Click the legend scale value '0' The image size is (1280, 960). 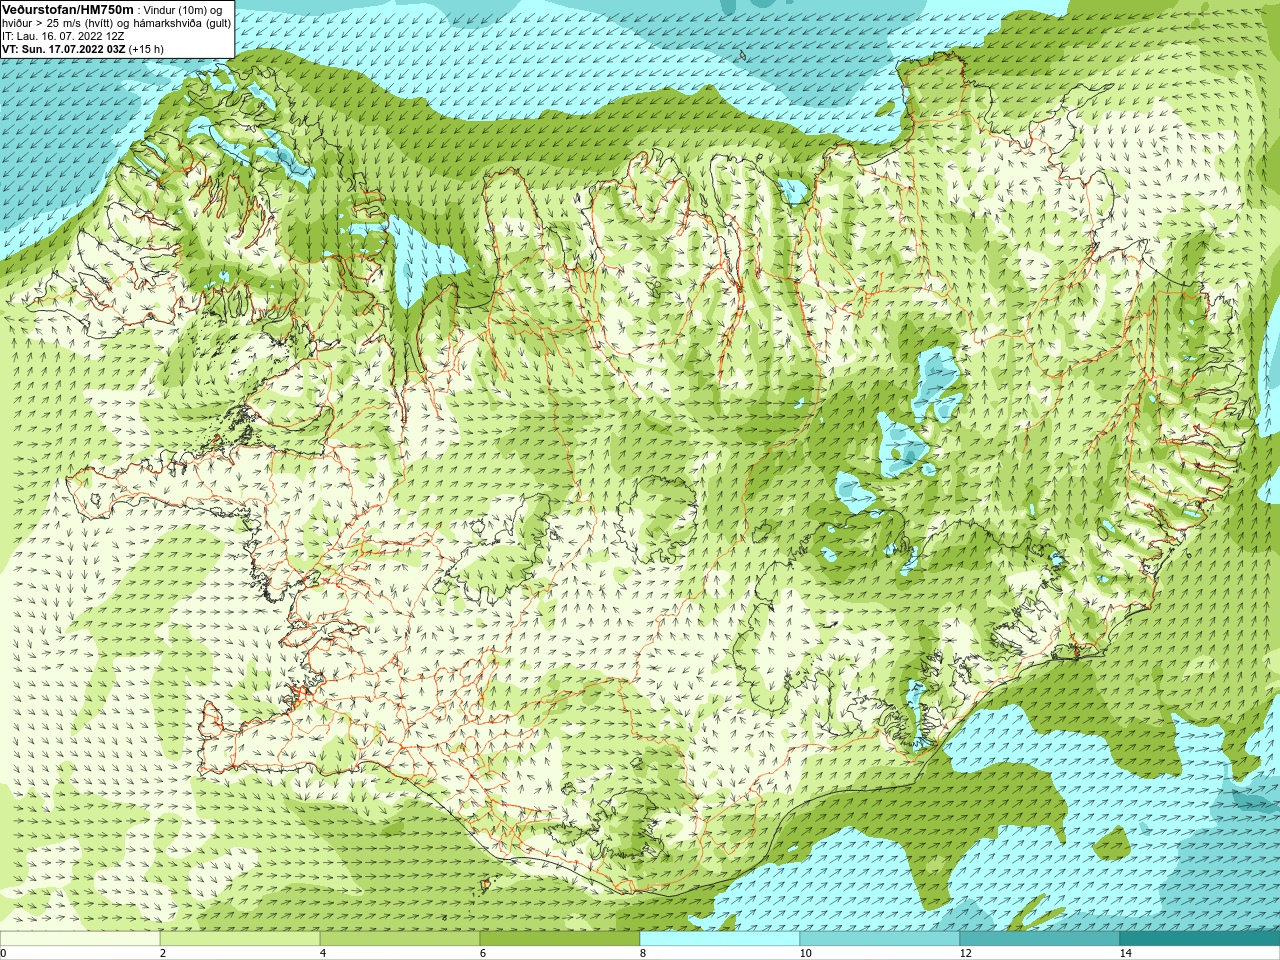point(3,953)
